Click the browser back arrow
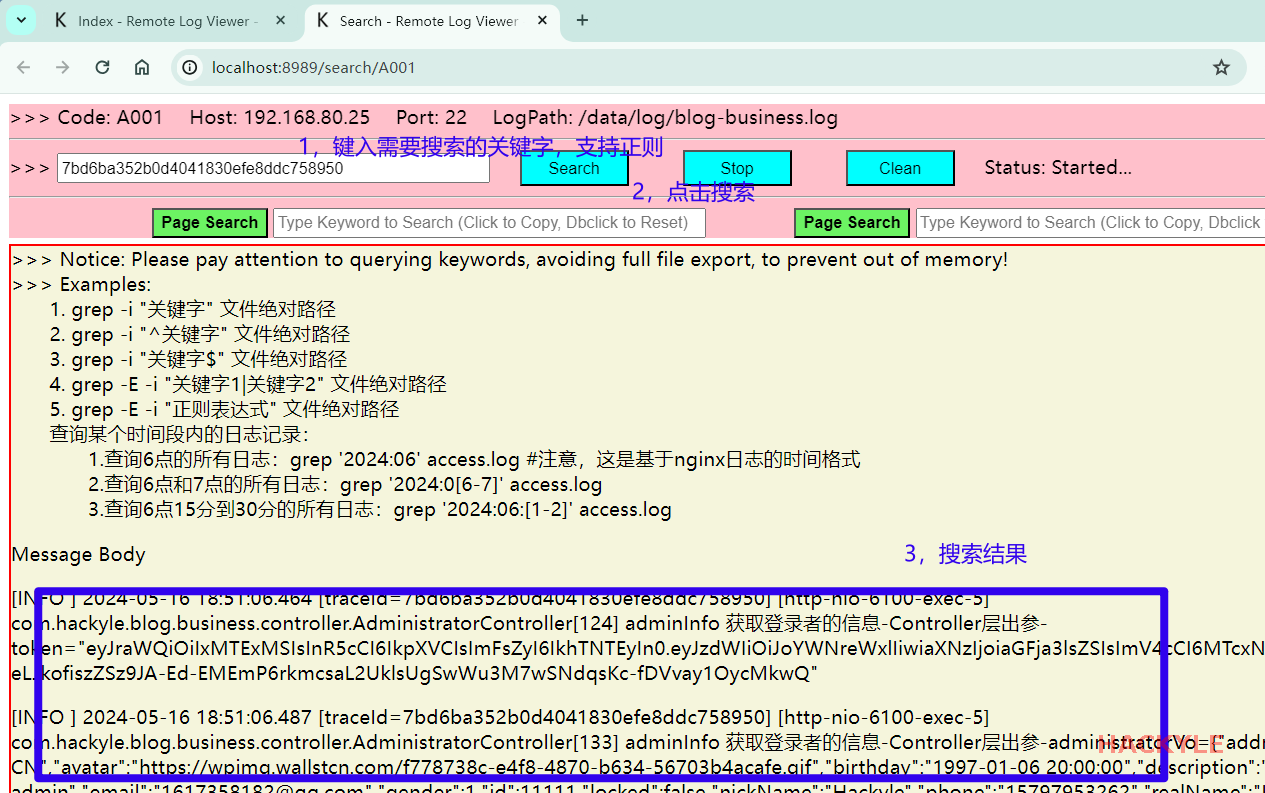This screenshot has width=1265, height=793. [x=24, y=67]
